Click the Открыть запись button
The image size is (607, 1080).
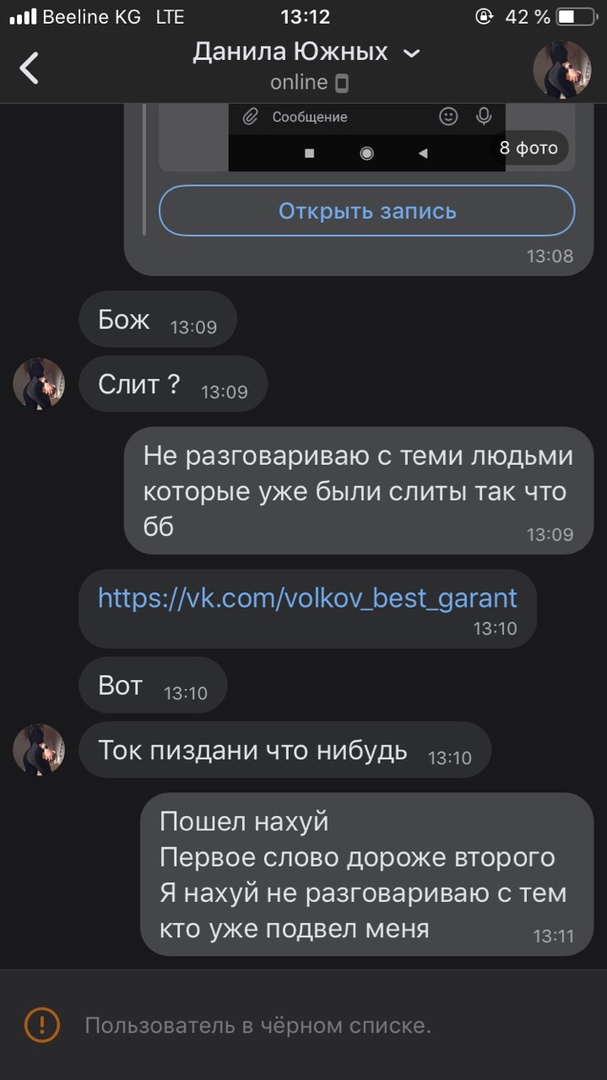[x=367, y=211]
